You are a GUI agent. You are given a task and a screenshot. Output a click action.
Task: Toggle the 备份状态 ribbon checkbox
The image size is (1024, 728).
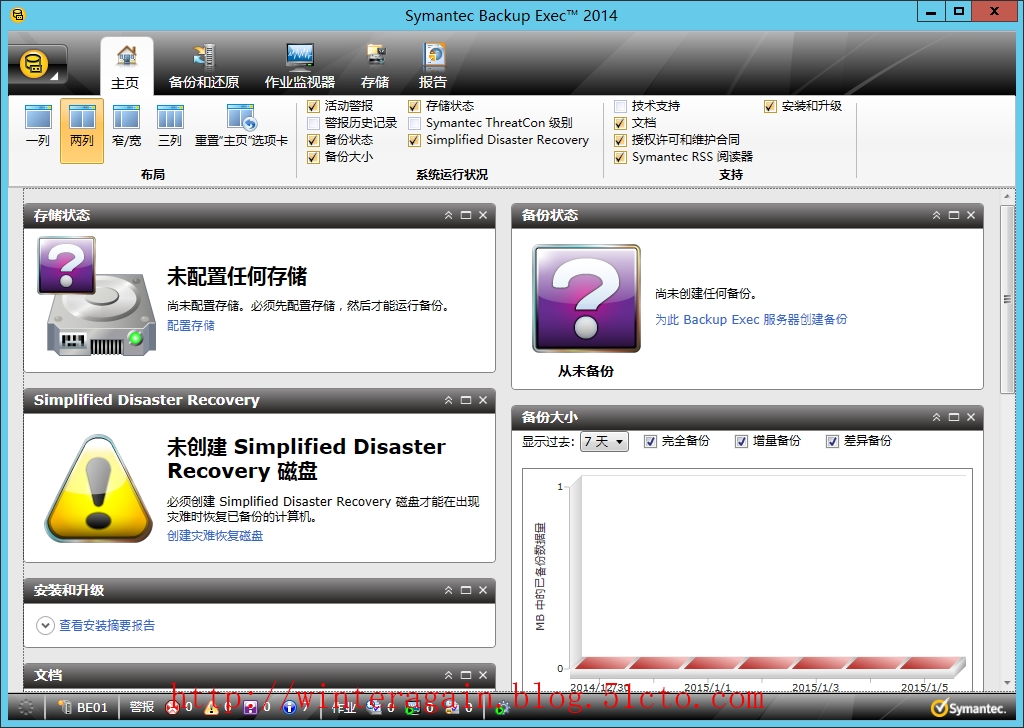coord(313,140)
